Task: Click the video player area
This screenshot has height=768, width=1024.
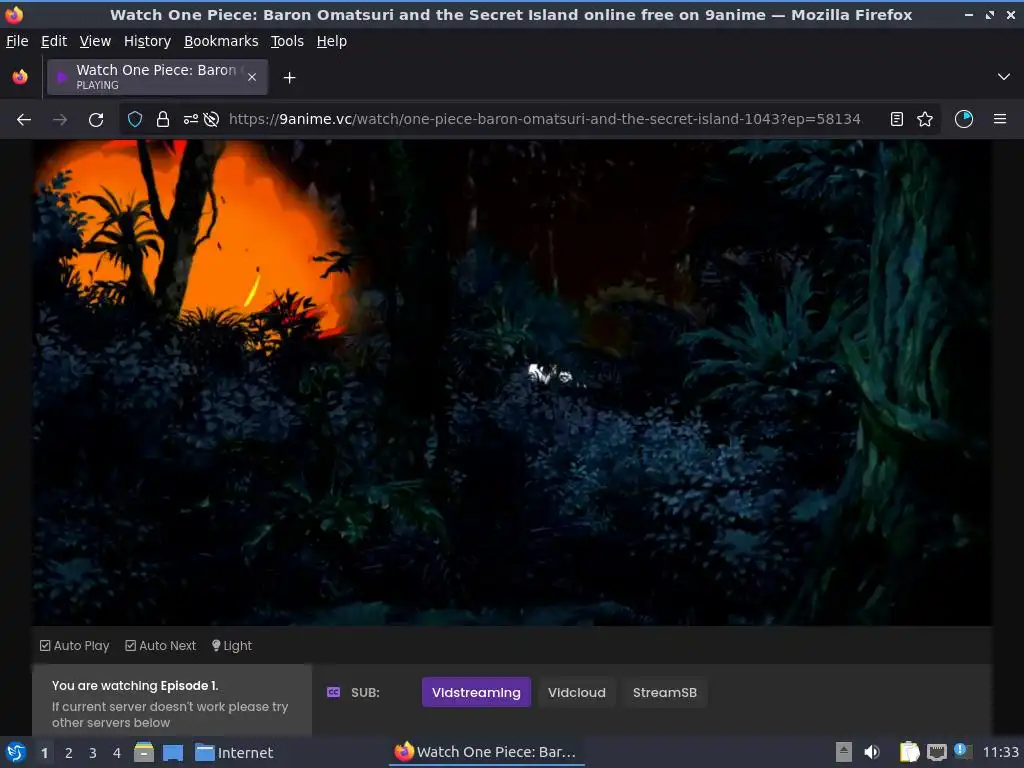Action: [x=512, y=383]
